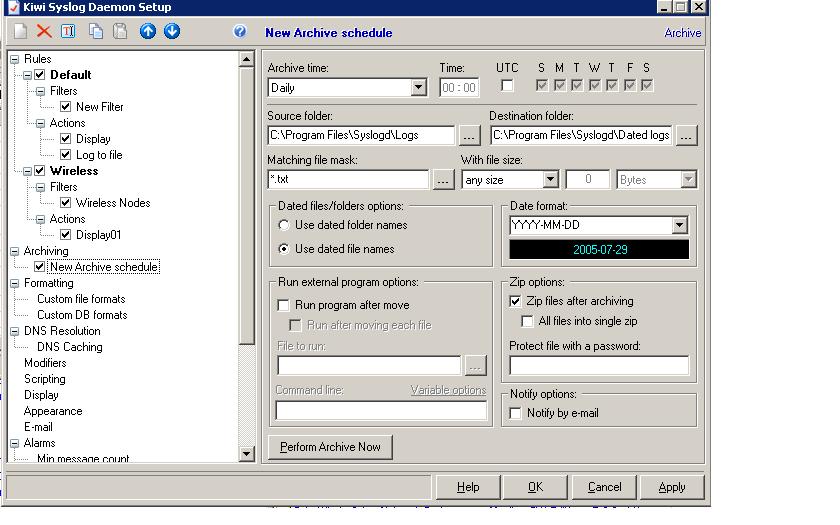Viewport: 840px width, 525px height.
Task: Move item up with blue arrow
Action: (x=148, y=32)
